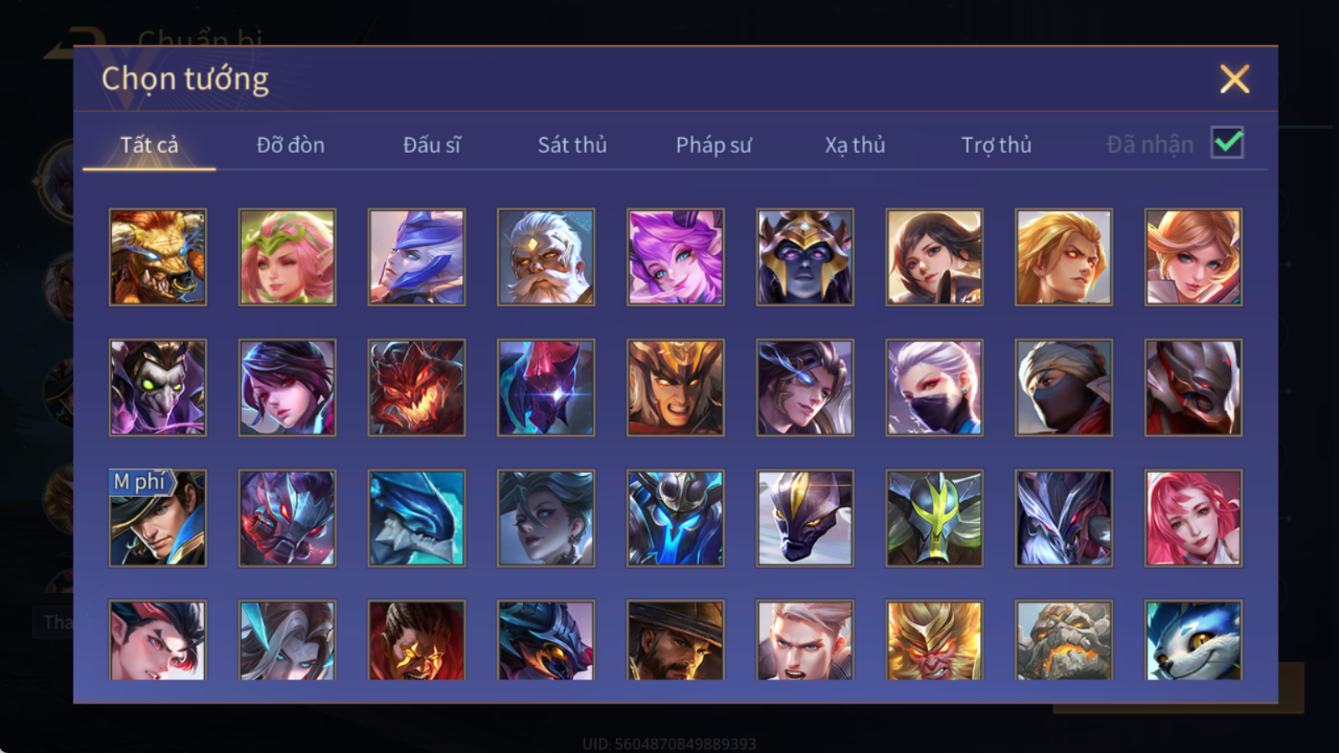Screen dimensions: 1339x753
Task: Pick the white-bearded old man hero
Action: click(546, 257)
